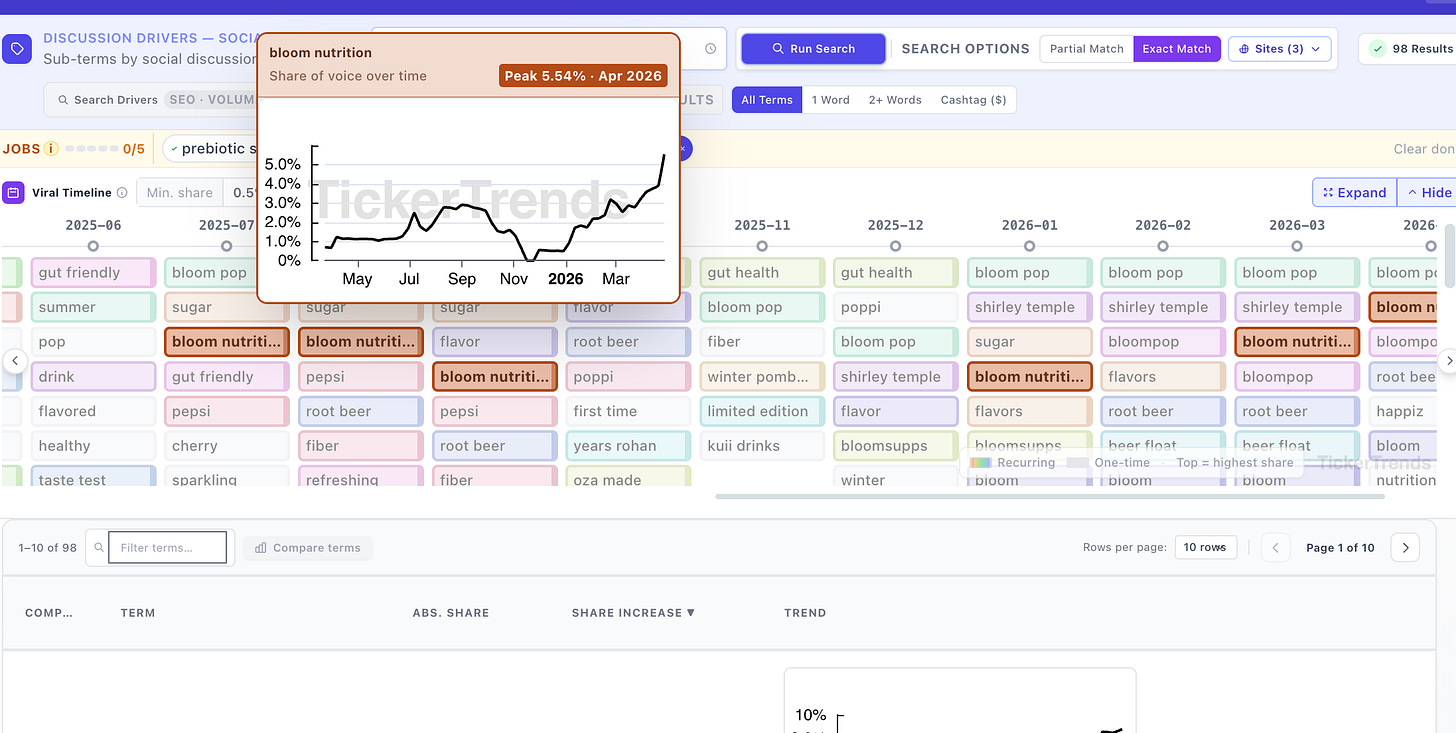Dismiss the job chip with its x button

point(682,149)
